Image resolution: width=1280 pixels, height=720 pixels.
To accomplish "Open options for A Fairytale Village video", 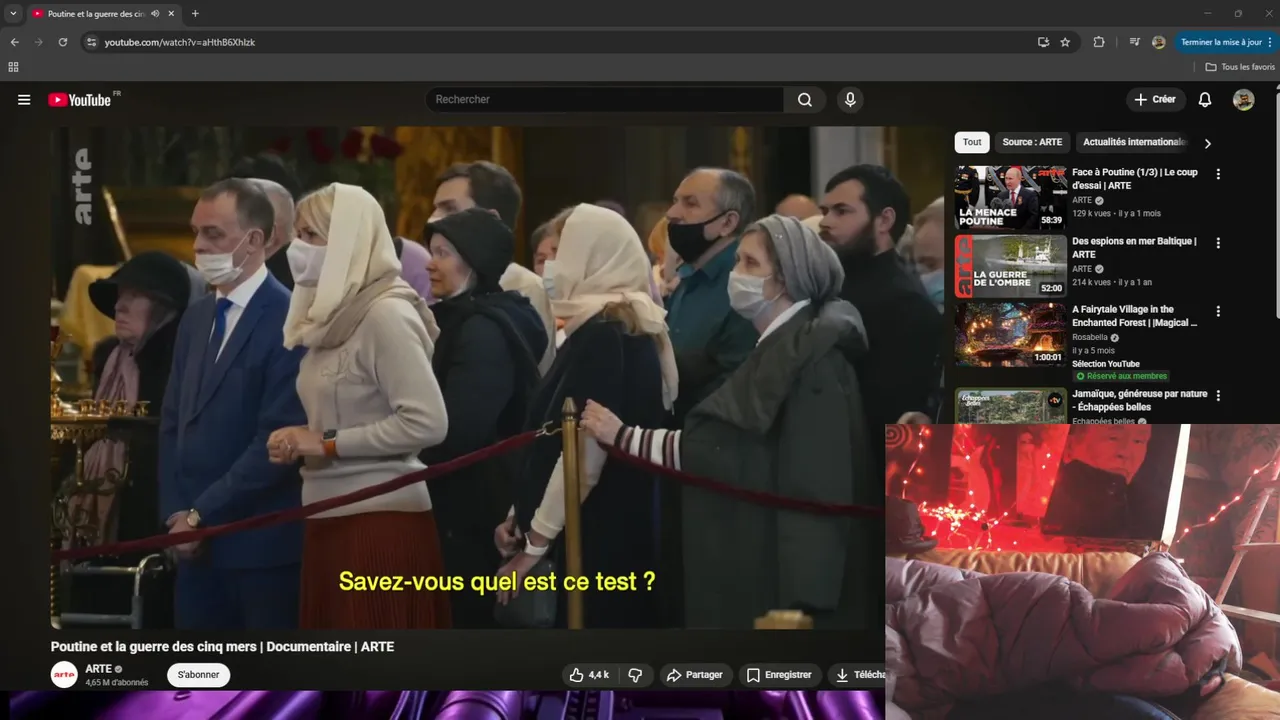I will (x=1218, y=311).
